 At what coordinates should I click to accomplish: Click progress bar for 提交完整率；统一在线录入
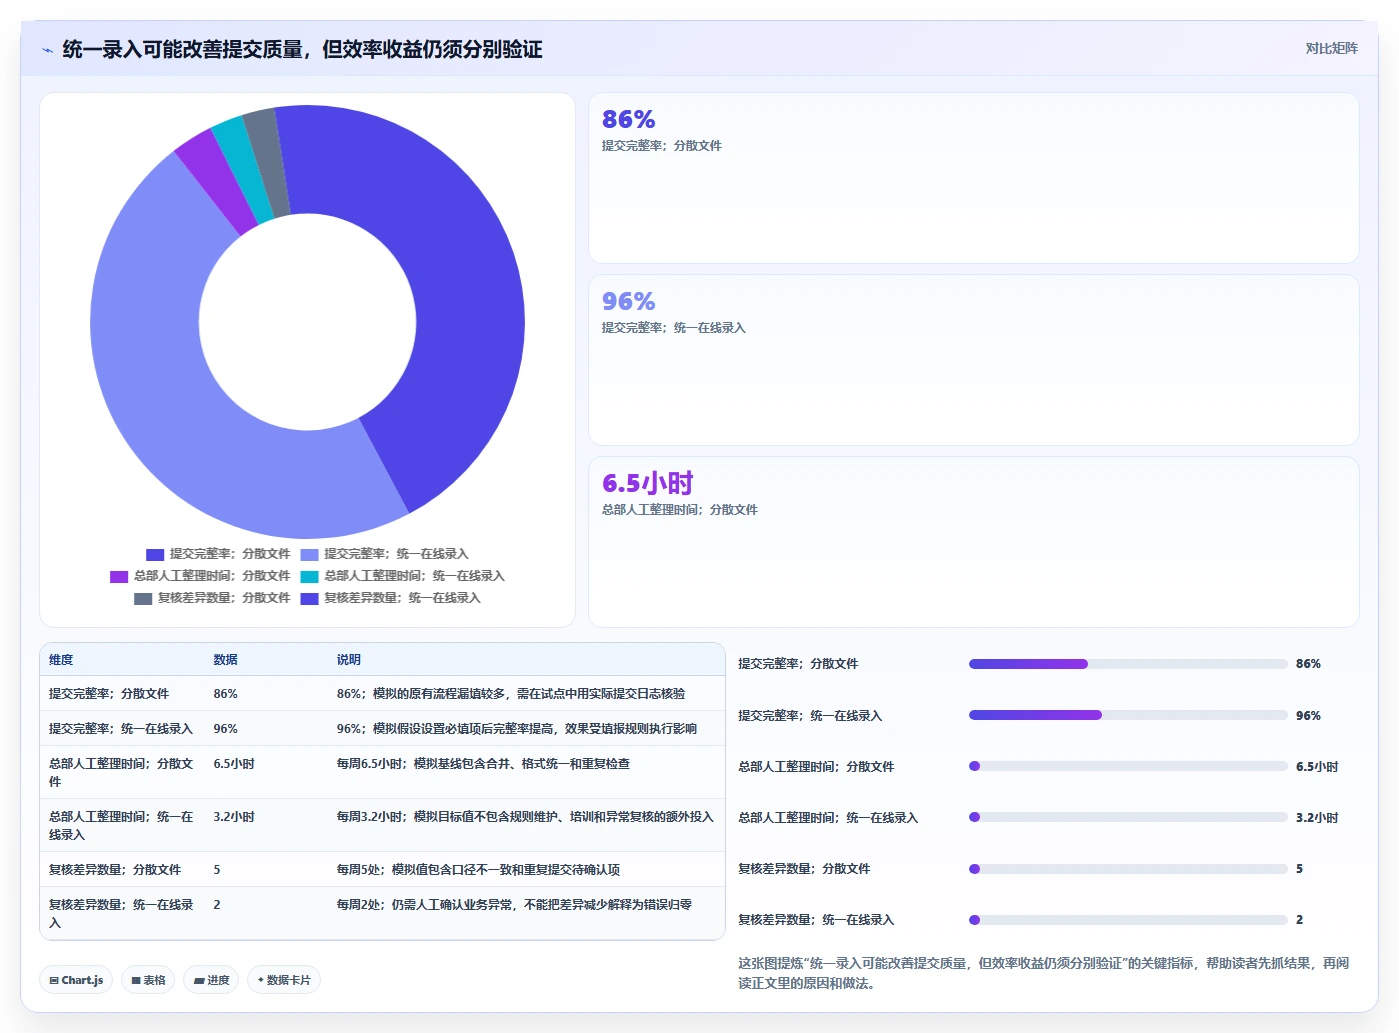coord(1128,715)
